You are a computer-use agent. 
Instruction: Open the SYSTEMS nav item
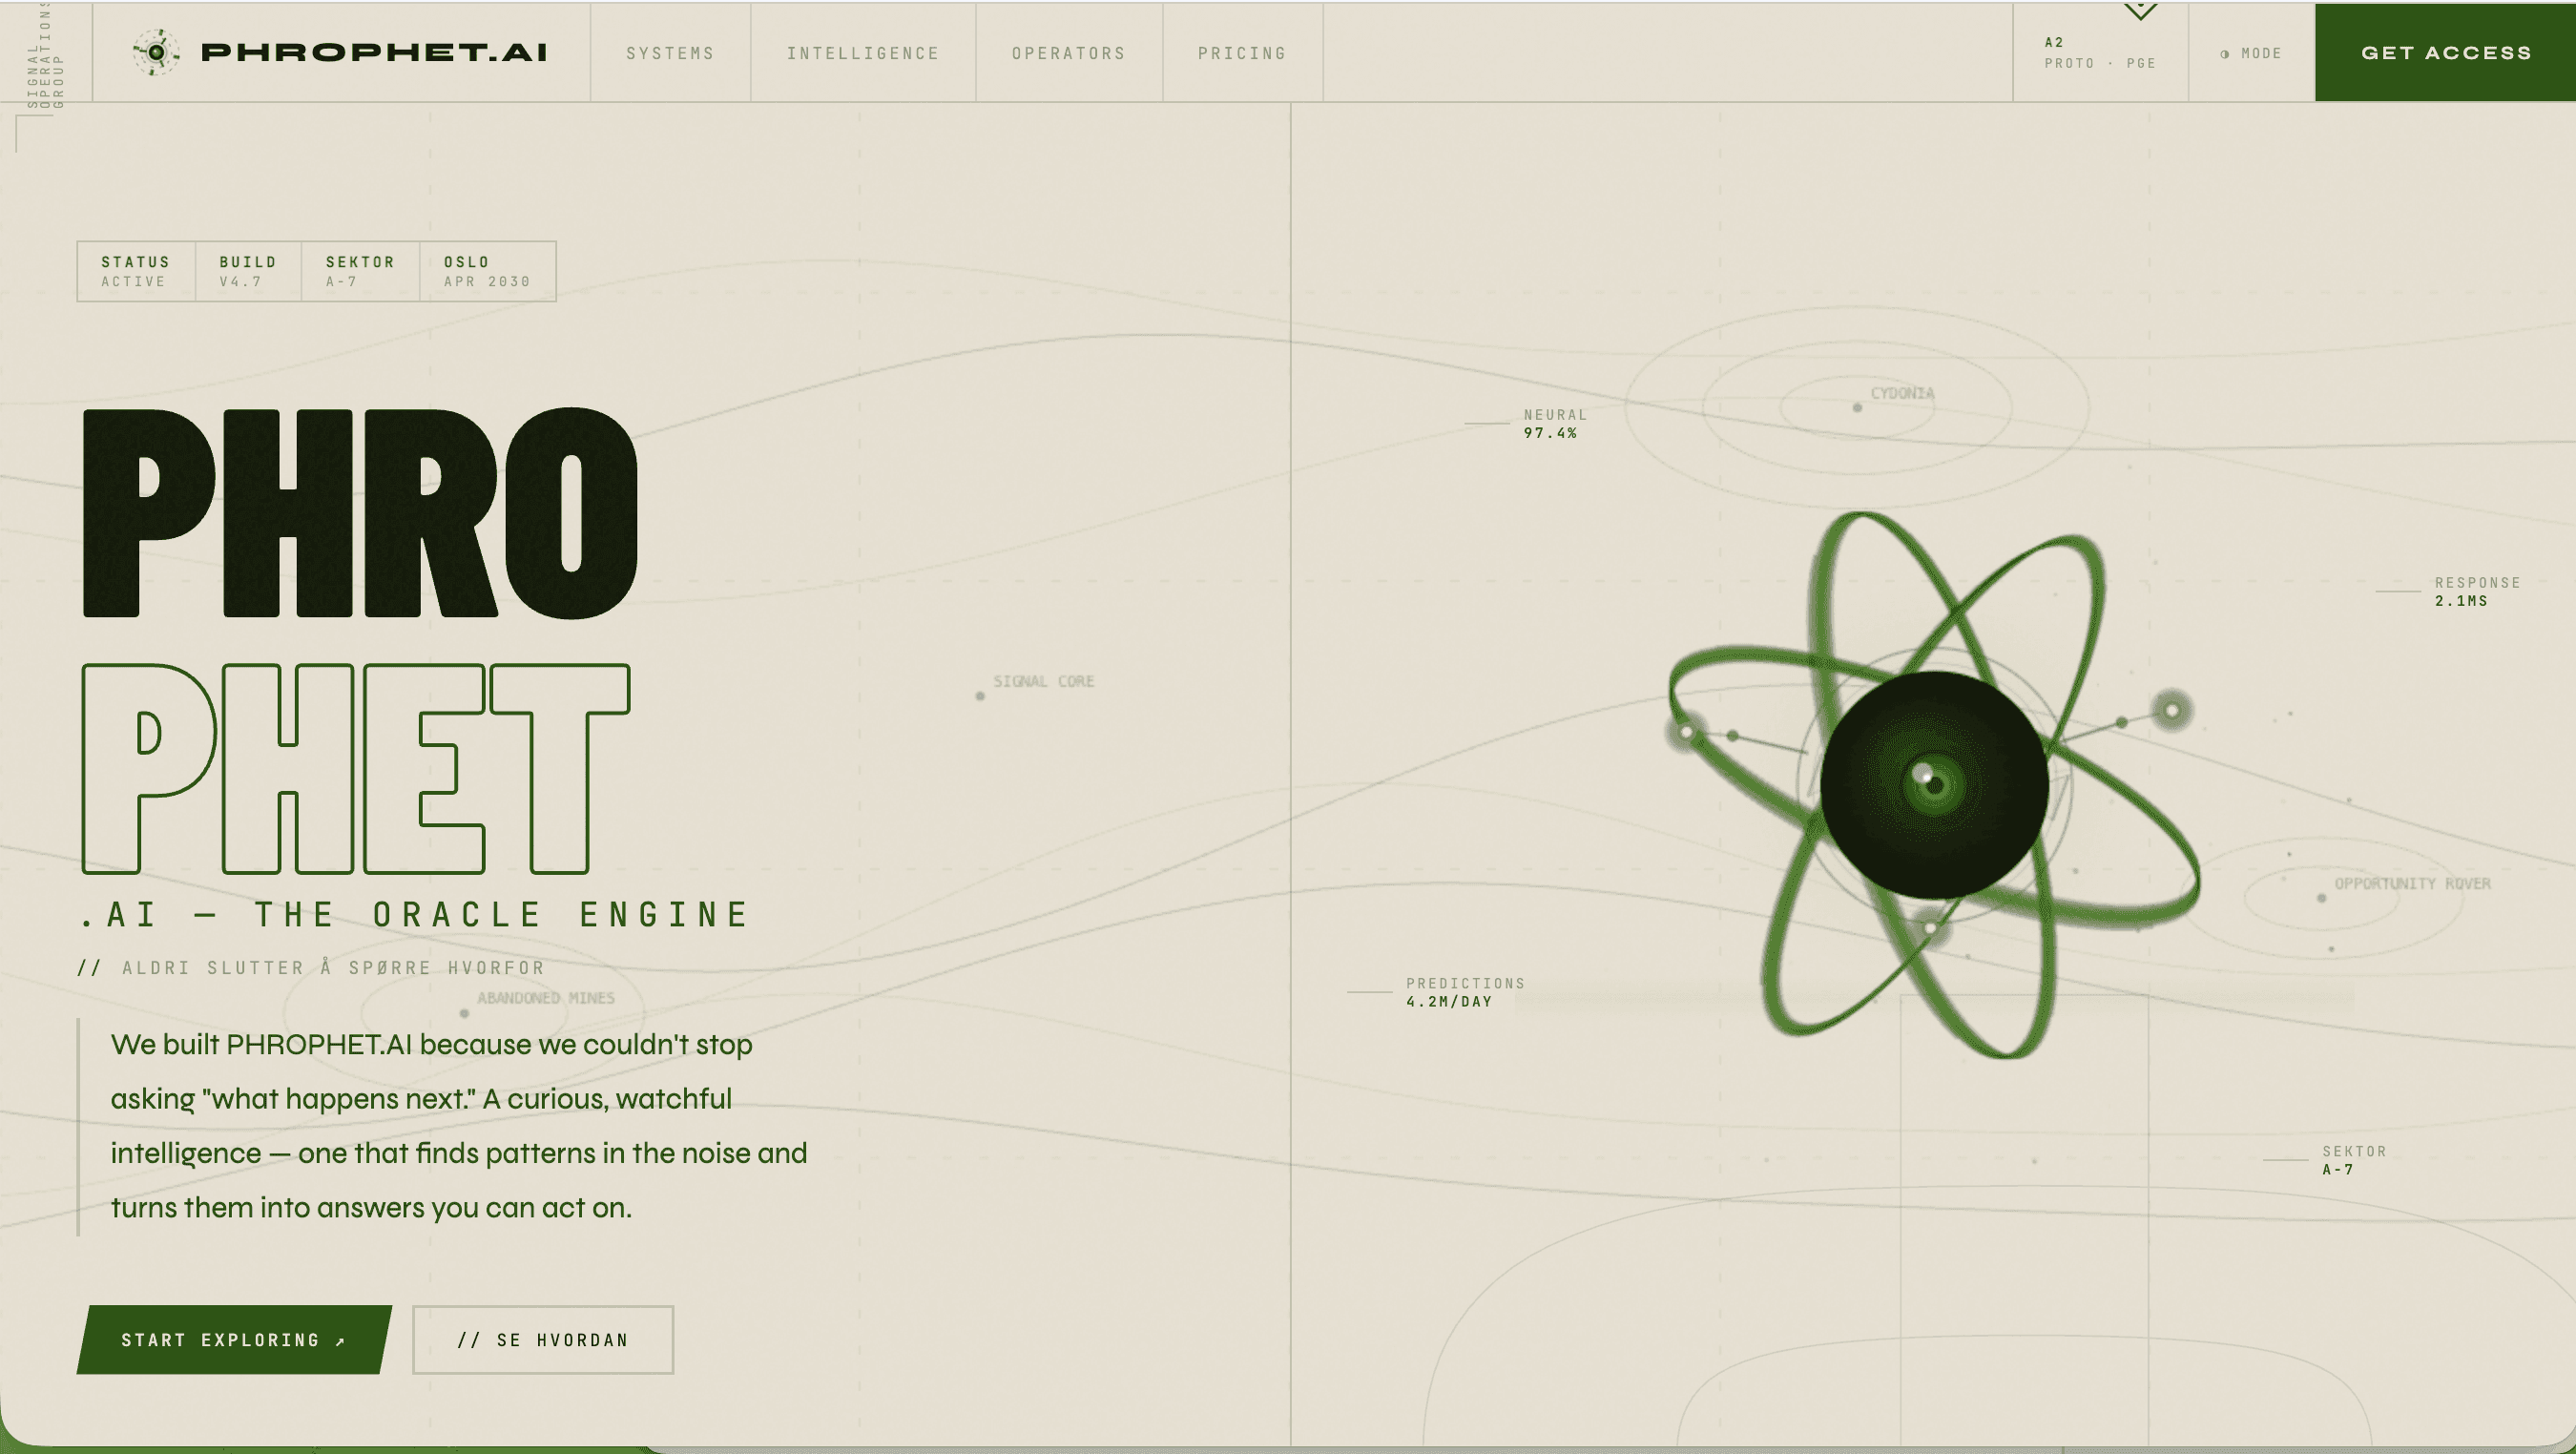pyautogui.click(x=670, y=53)
